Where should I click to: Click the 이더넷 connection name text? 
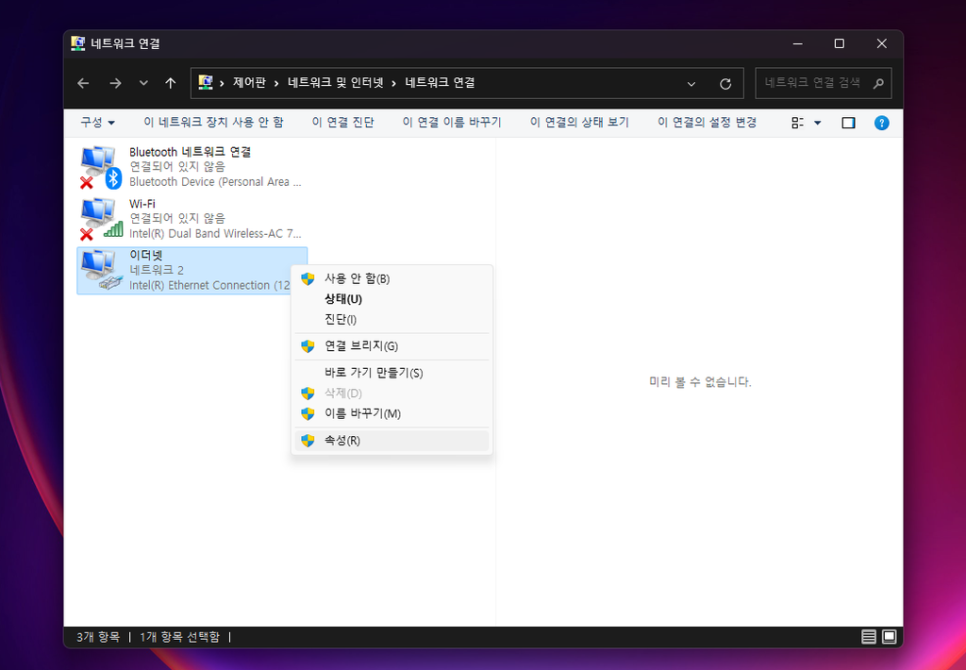(146, 255)
